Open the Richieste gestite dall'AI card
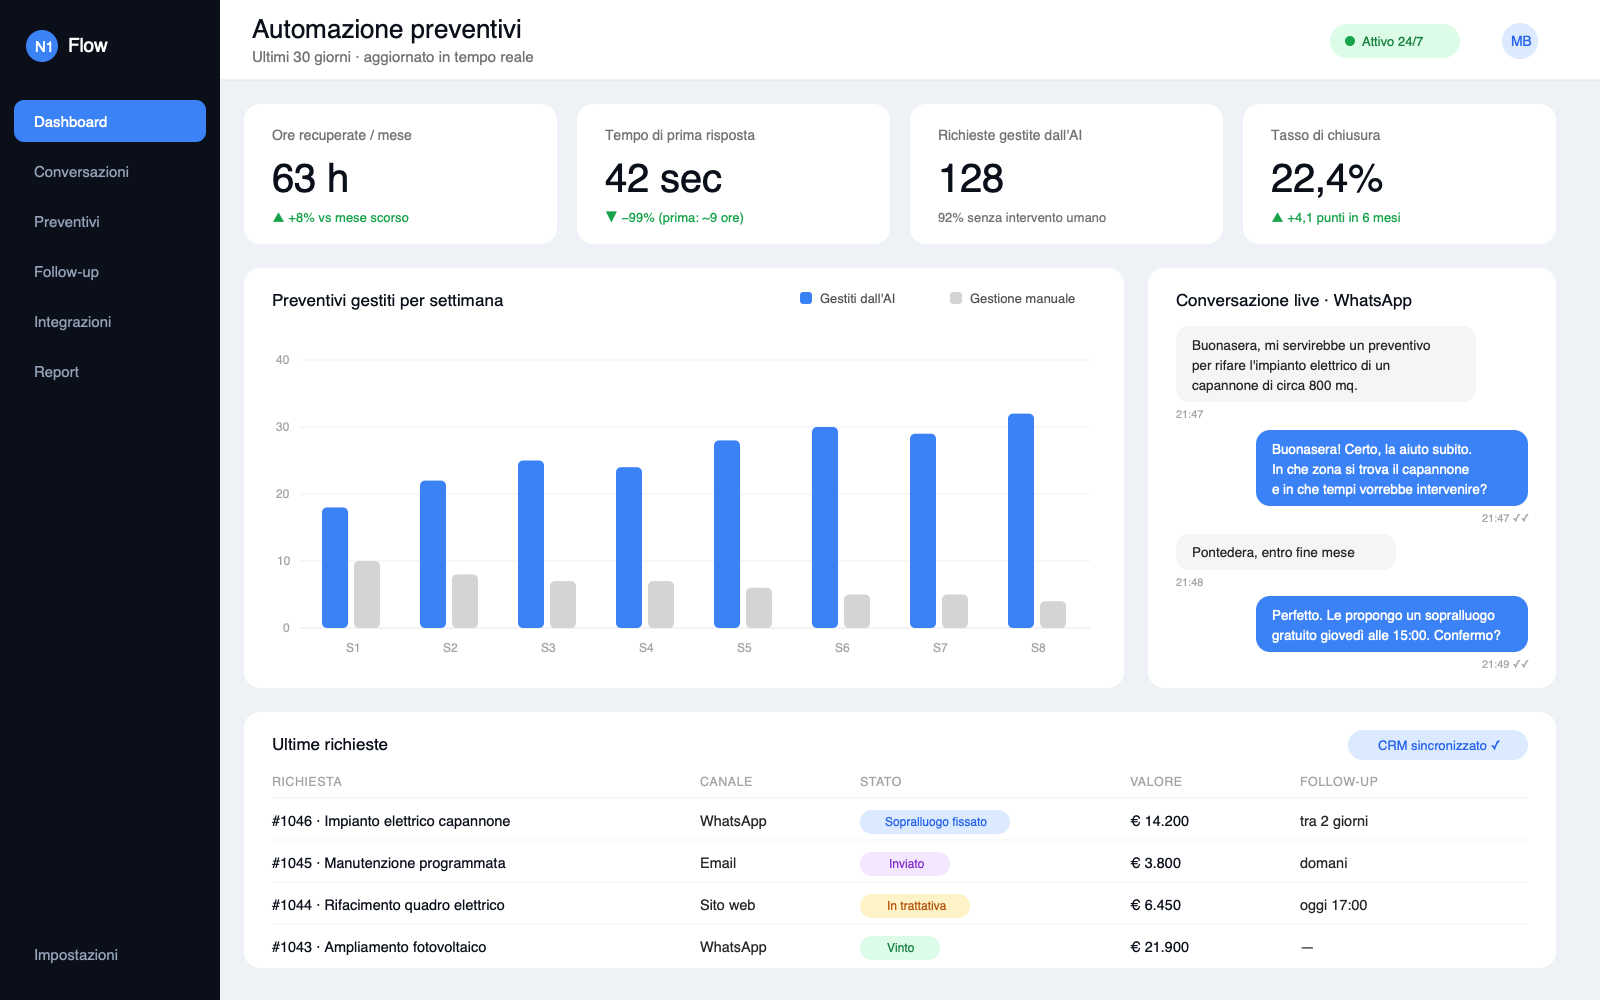This screenshot has width=1600, height=1000. point(1066,174)
